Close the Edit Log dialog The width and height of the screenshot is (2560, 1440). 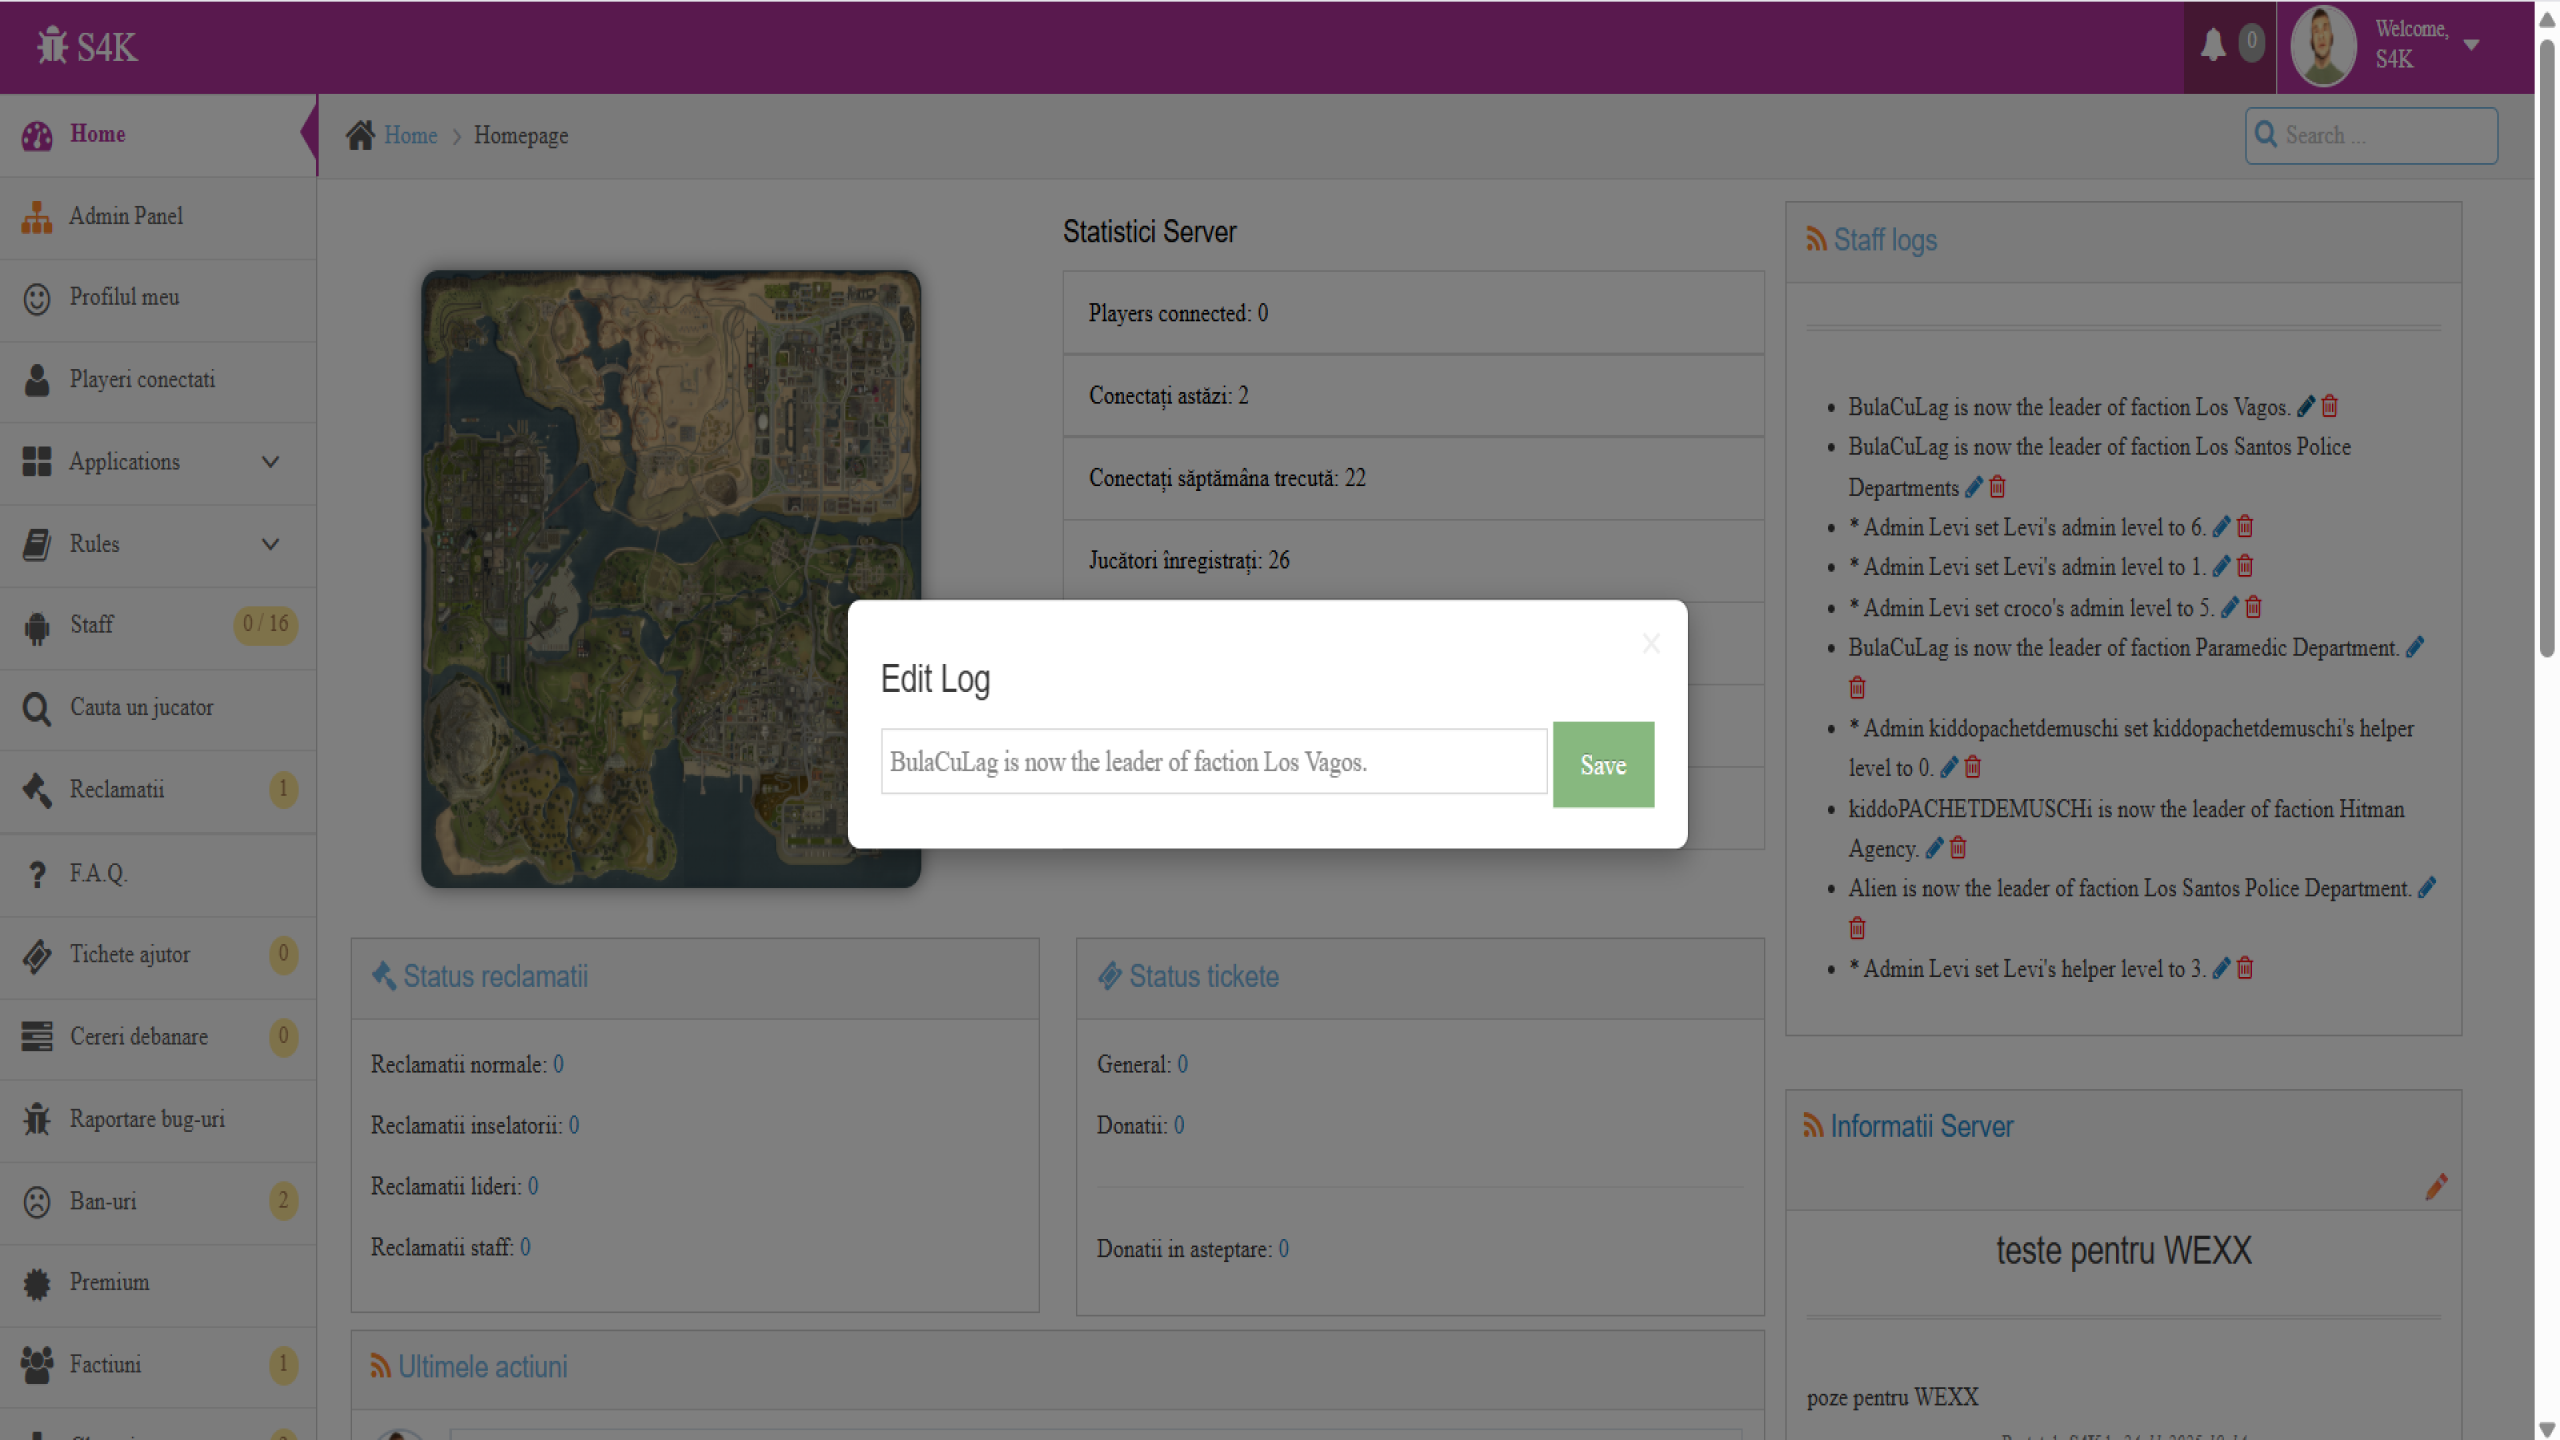(x=1651, y=644)
